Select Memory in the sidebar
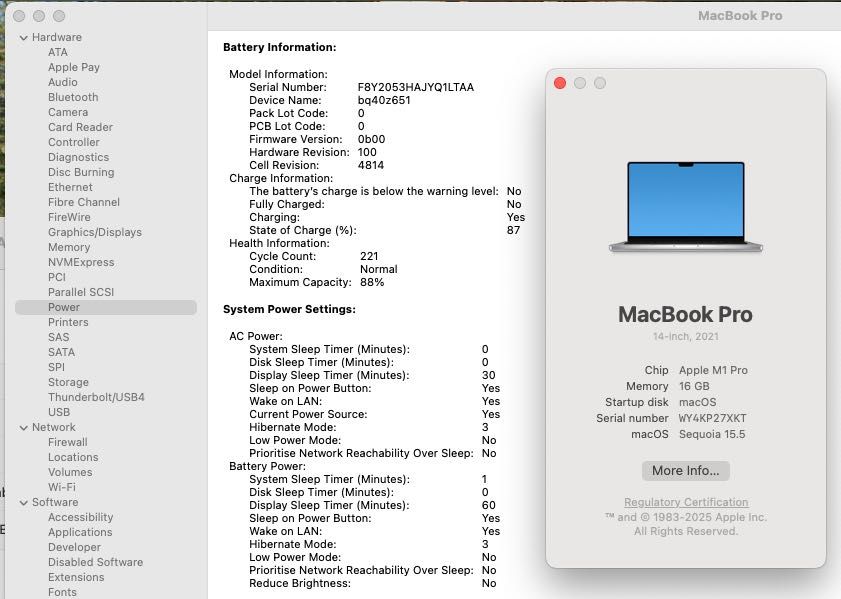The height and width of the screenshot is (599, 841). 69,247
